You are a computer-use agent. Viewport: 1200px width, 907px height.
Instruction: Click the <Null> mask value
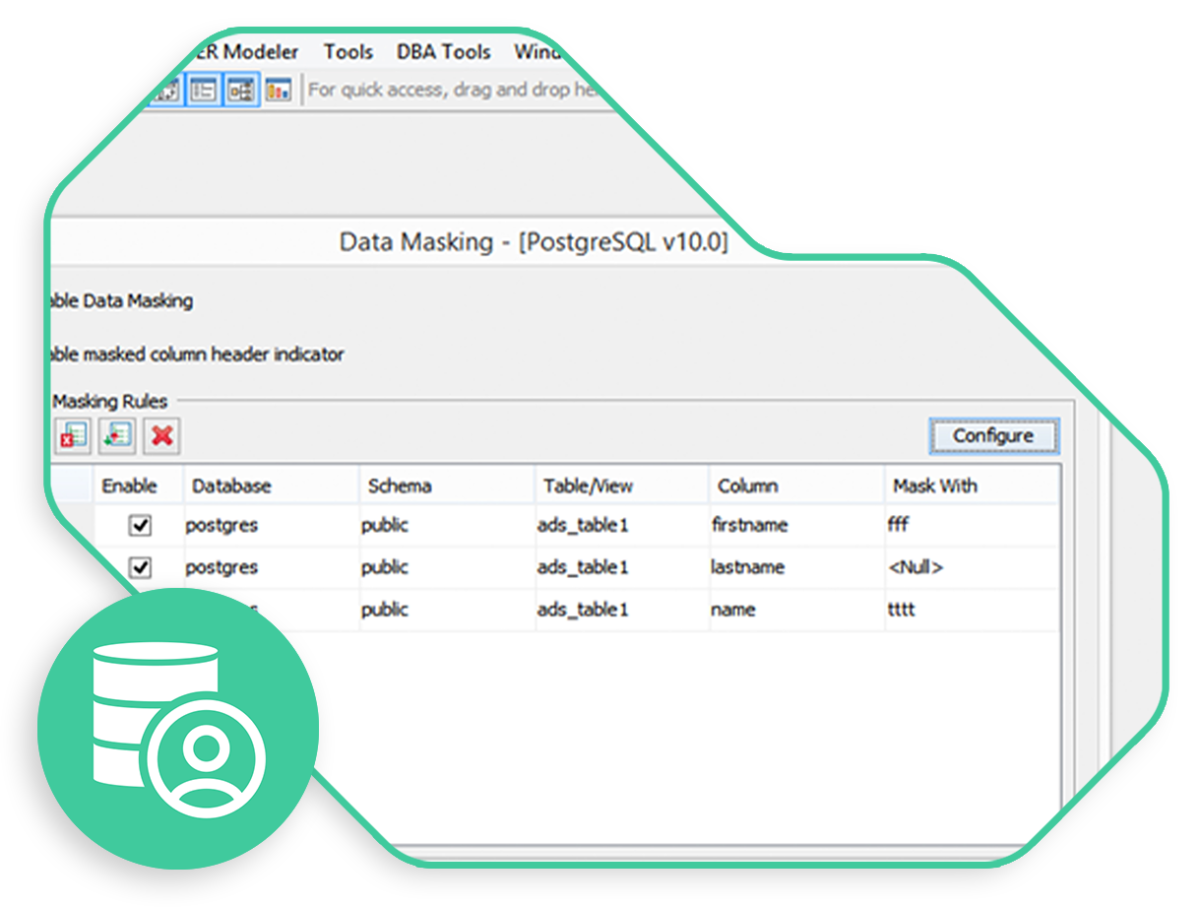[x=915, y=567]
